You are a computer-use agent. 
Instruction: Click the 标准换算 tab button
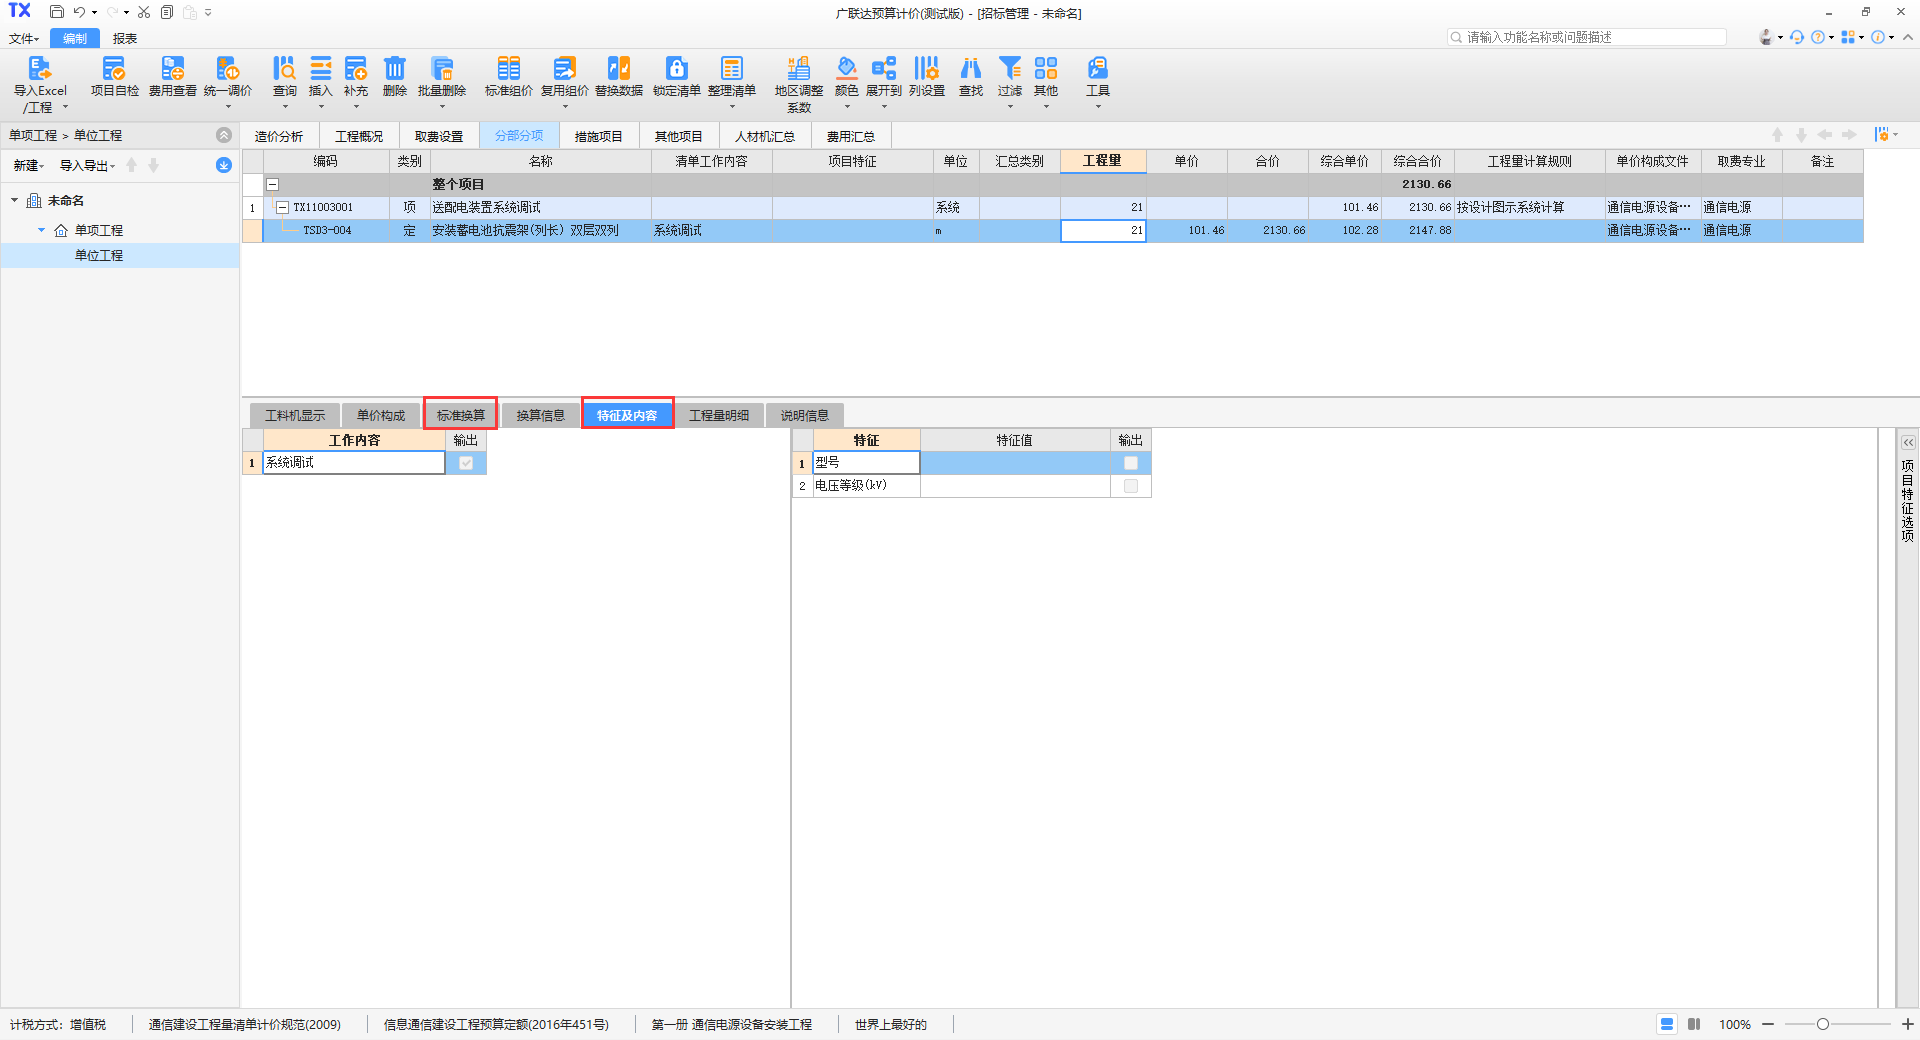coord(460,415)
